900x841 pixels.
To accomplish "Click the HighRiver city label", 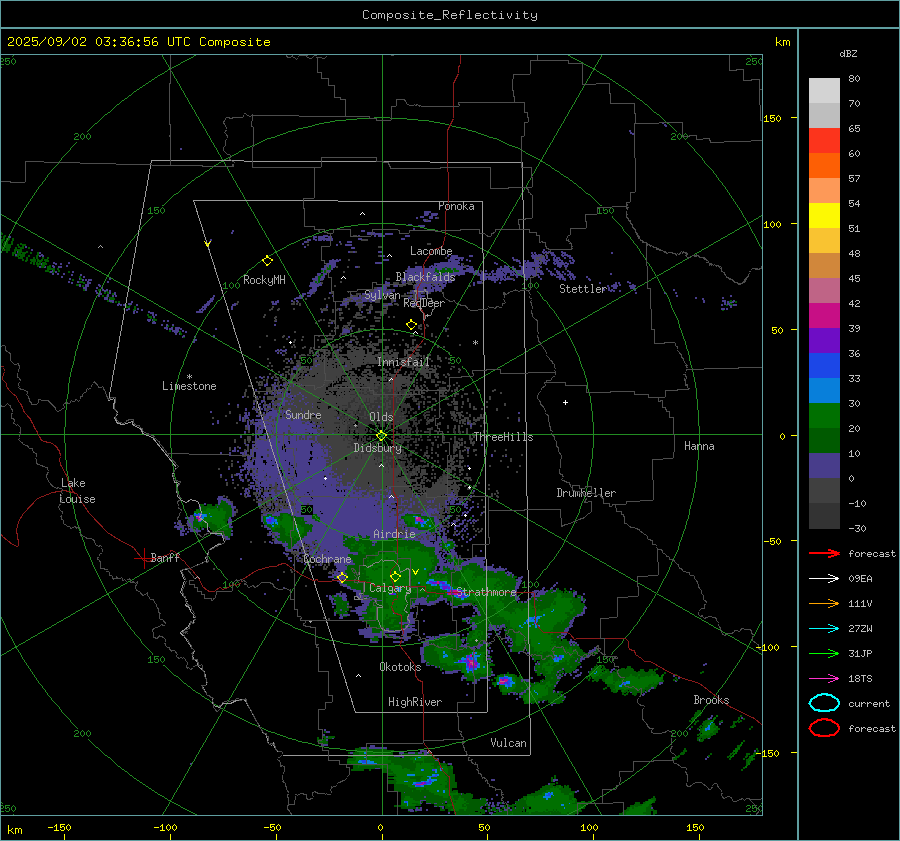I will 415,702.
